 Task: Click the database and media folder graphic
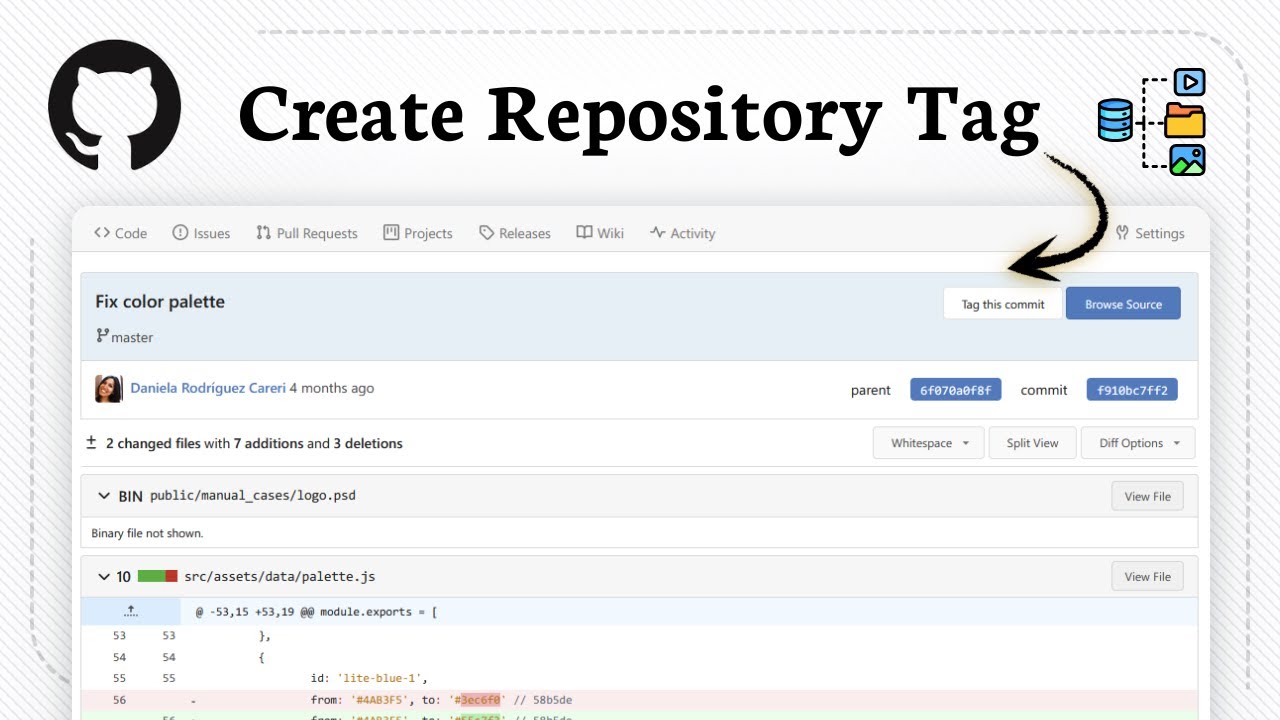(x=1152, y=122)
